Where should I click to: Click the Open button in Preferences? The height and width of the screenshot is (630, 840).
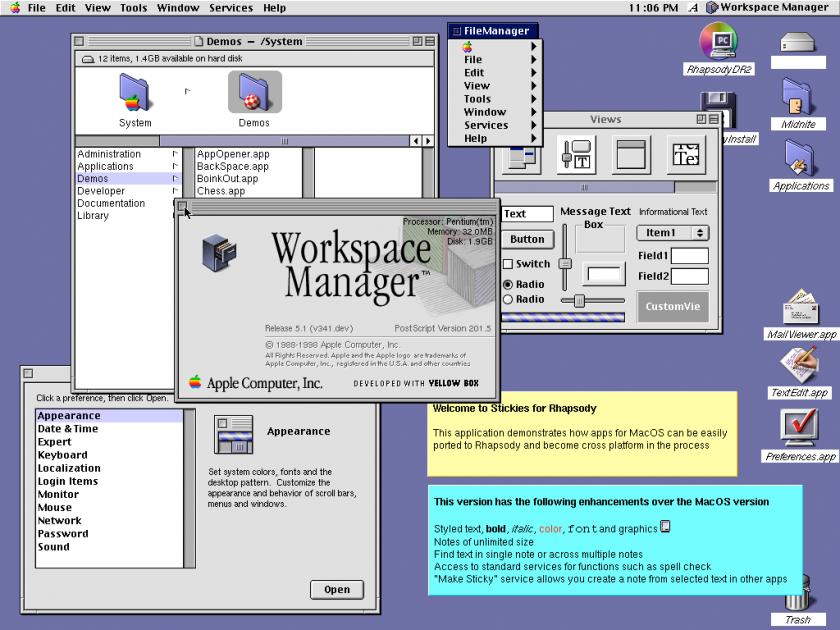(x=337, y=589)
